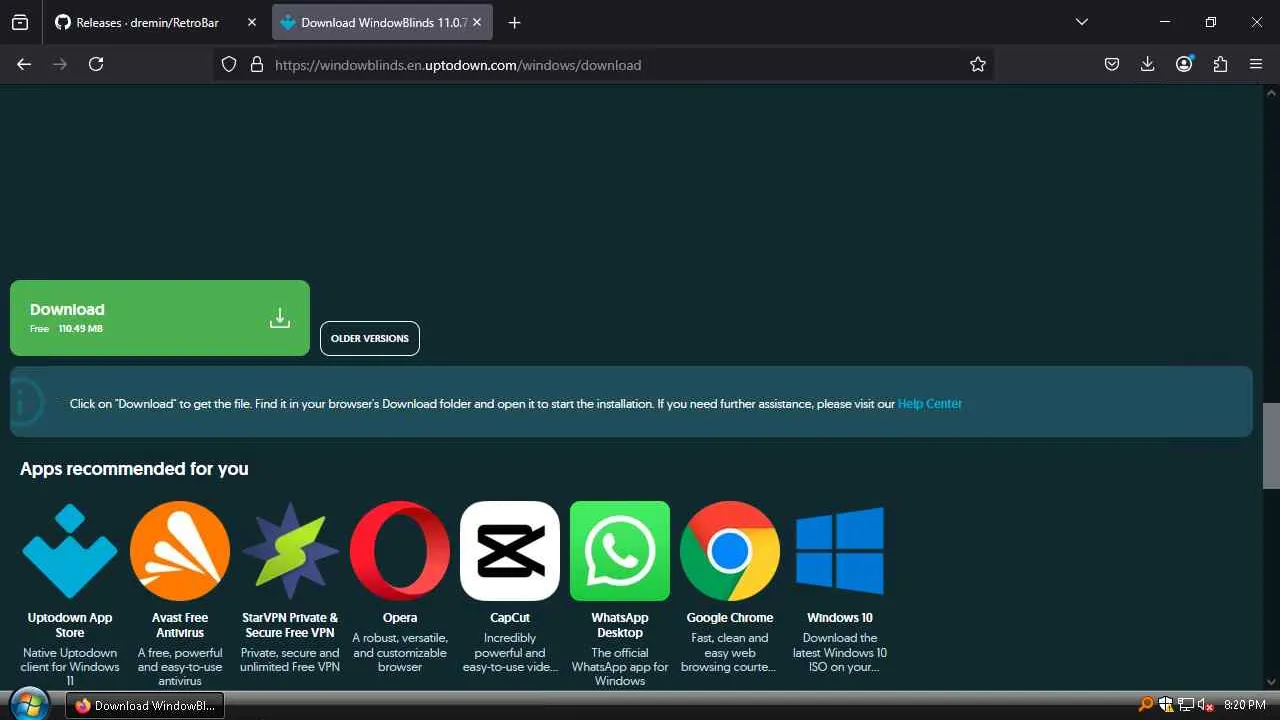This screenshot has height=720, width=1280.
Task: Open Firefox View from the tab bar
Action: tap(20, 22)
